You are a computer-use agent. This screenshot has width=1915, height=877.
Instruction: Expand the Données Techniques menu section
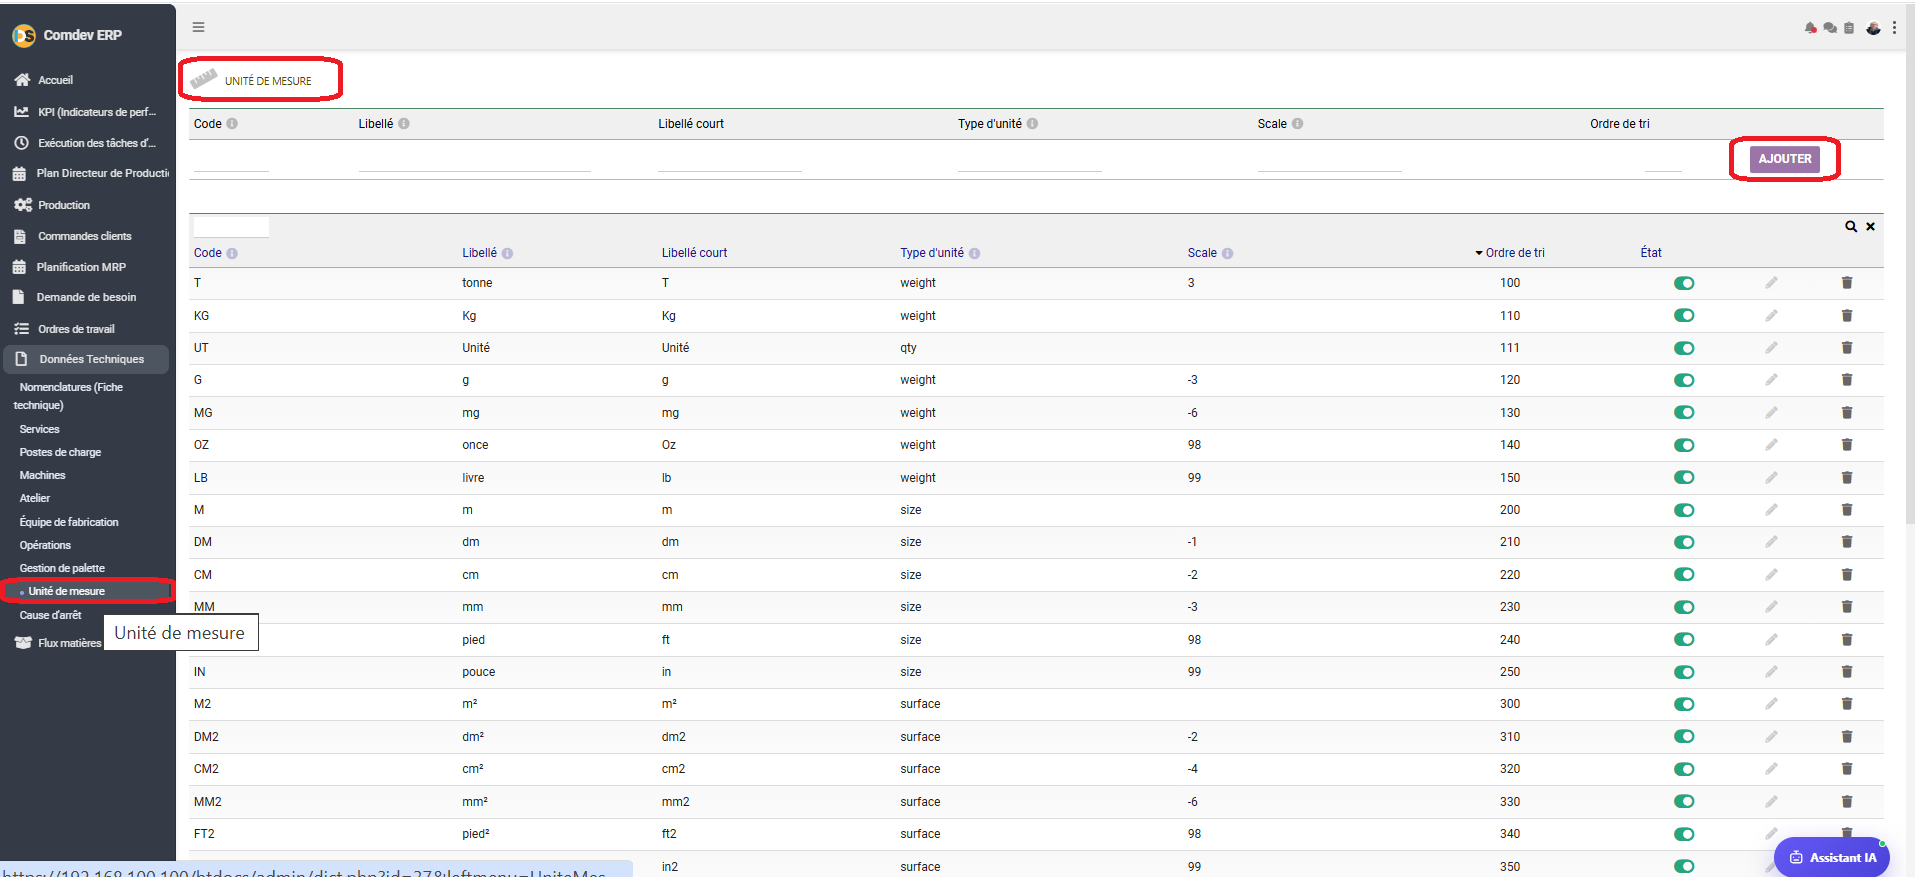pyautogui.click(x=86, y=359)
